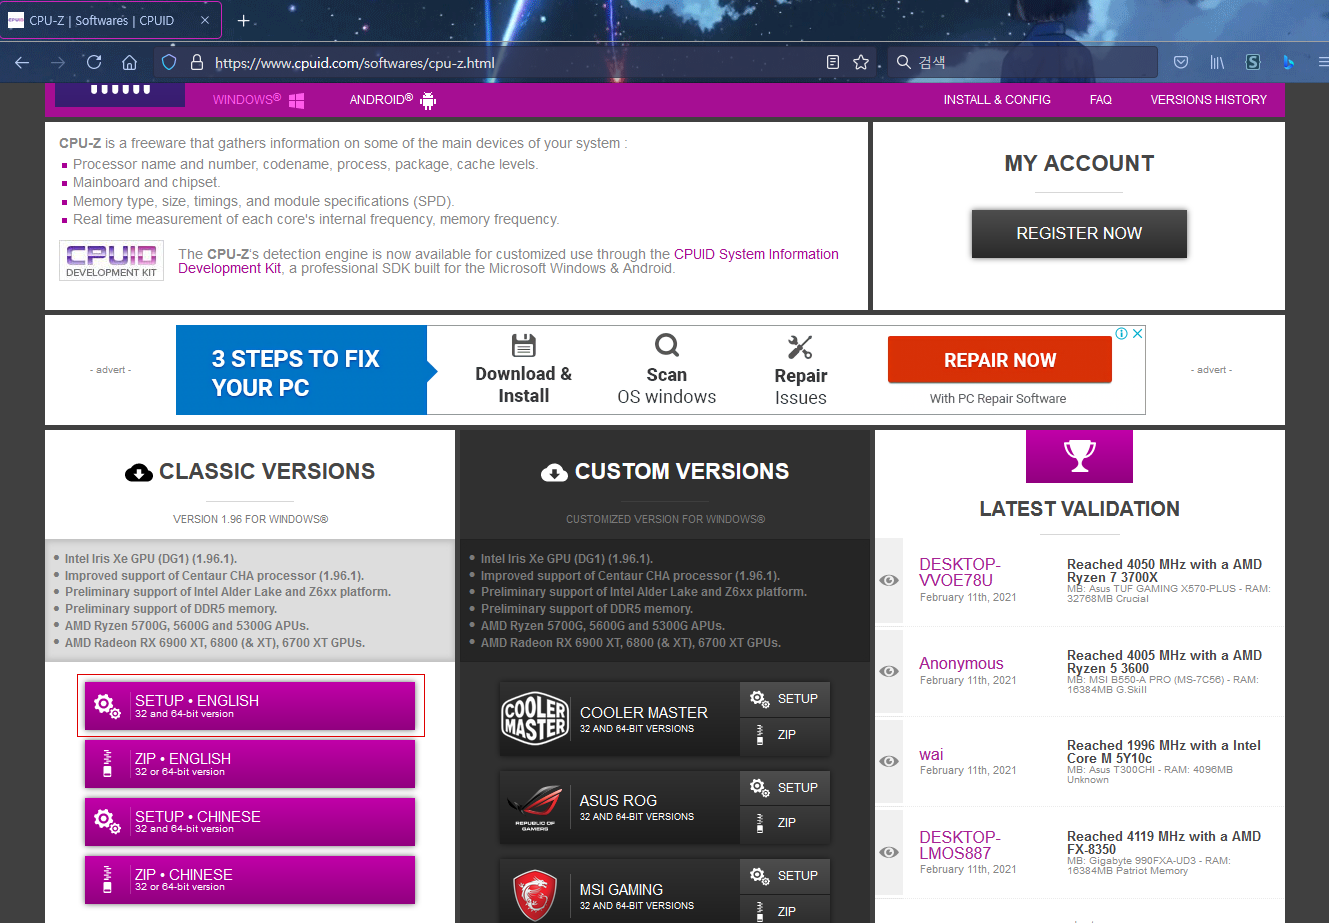The height and width of the screenshot is (923, 1329).
Task: Go back with the browser back arrow
Action: coord(22,62)
